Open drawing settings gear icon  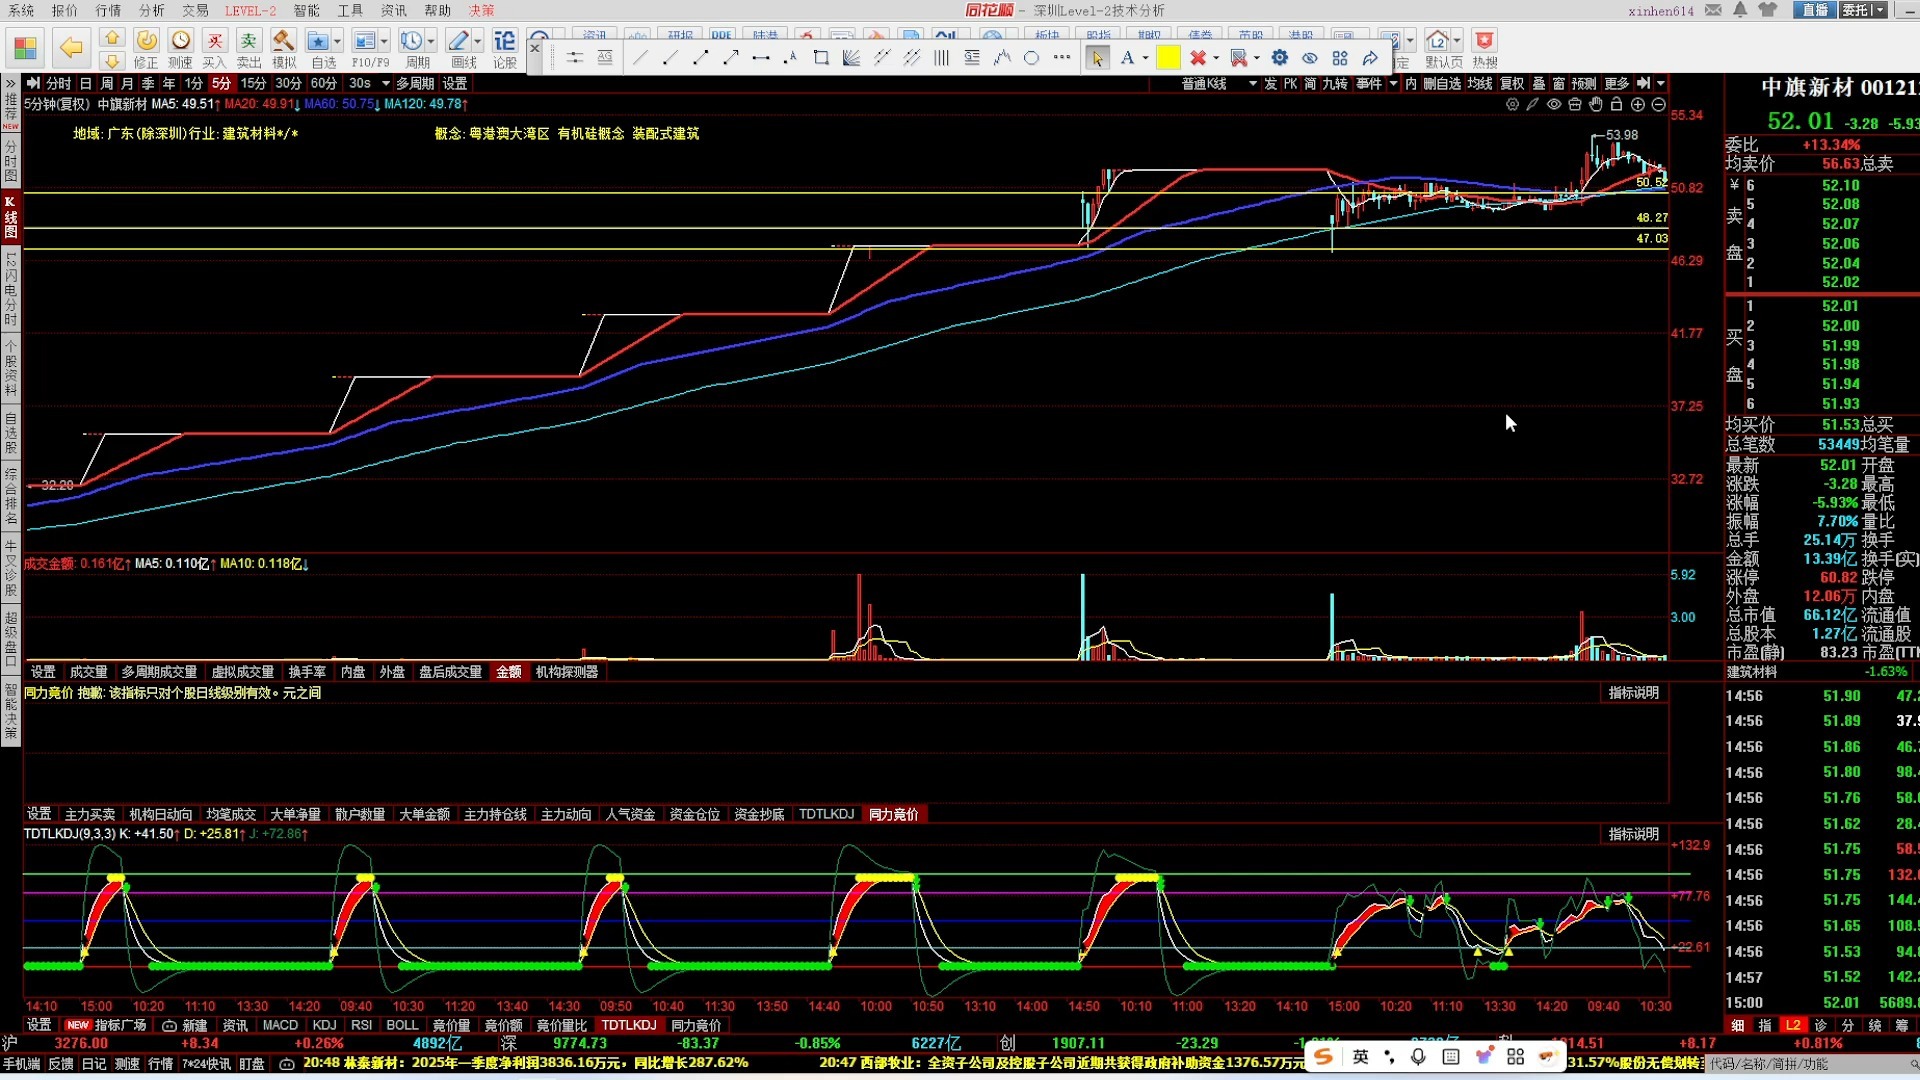(1279, 58)
